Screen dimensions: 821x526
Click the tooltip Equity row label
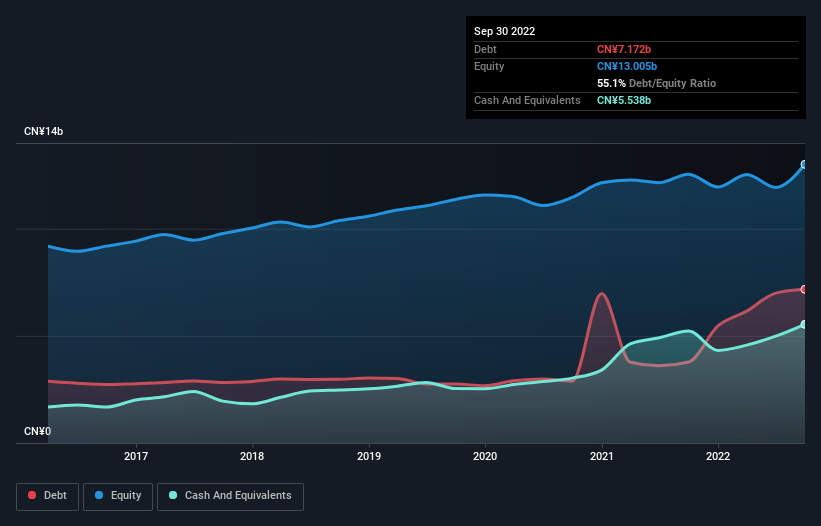[x=489, y=66]
